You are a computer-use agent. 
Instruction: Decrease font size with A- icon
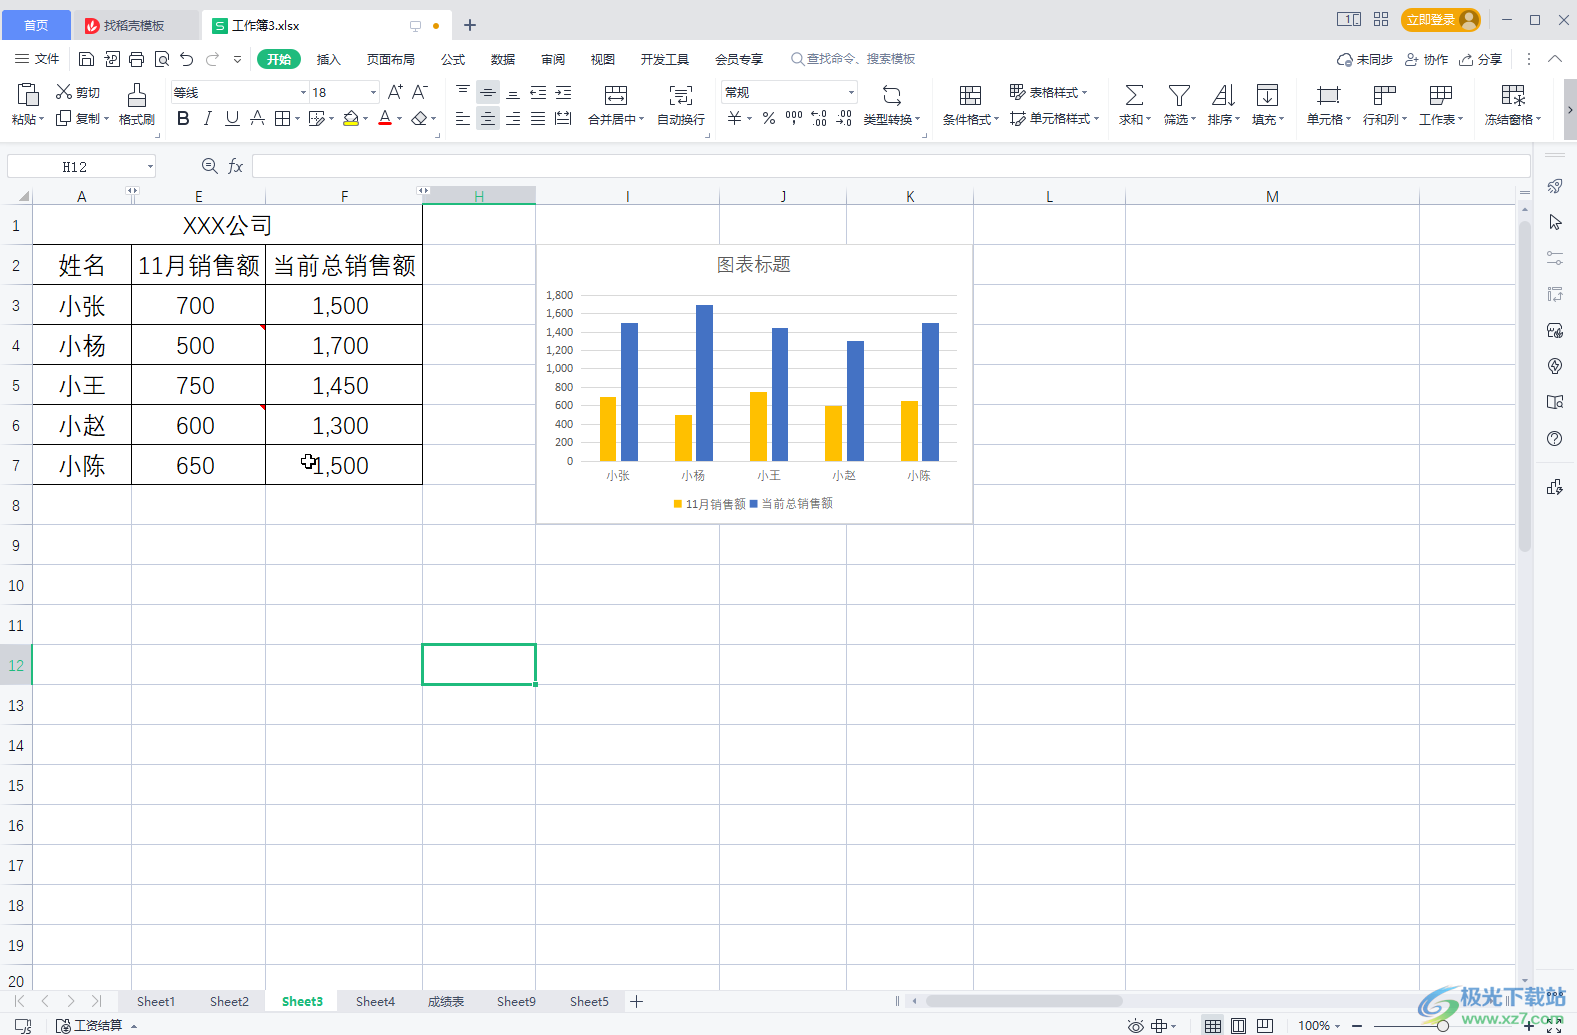point(420,92)
